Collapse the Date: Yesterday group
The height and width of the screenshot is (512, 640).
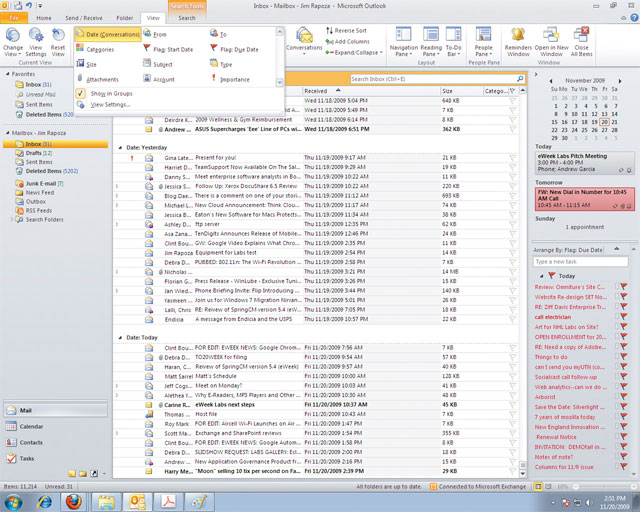(120, 147)
